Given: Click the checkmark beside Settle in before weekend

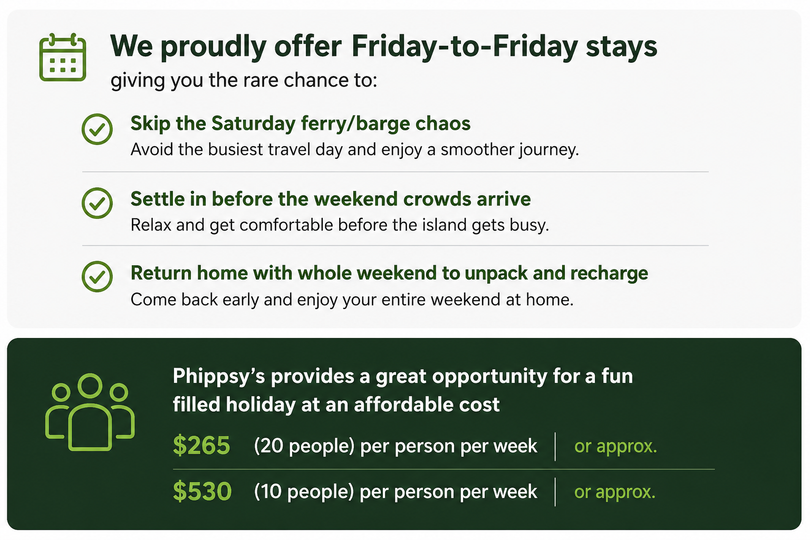Looking at the screenshot, I should click(x=97, y=203).
